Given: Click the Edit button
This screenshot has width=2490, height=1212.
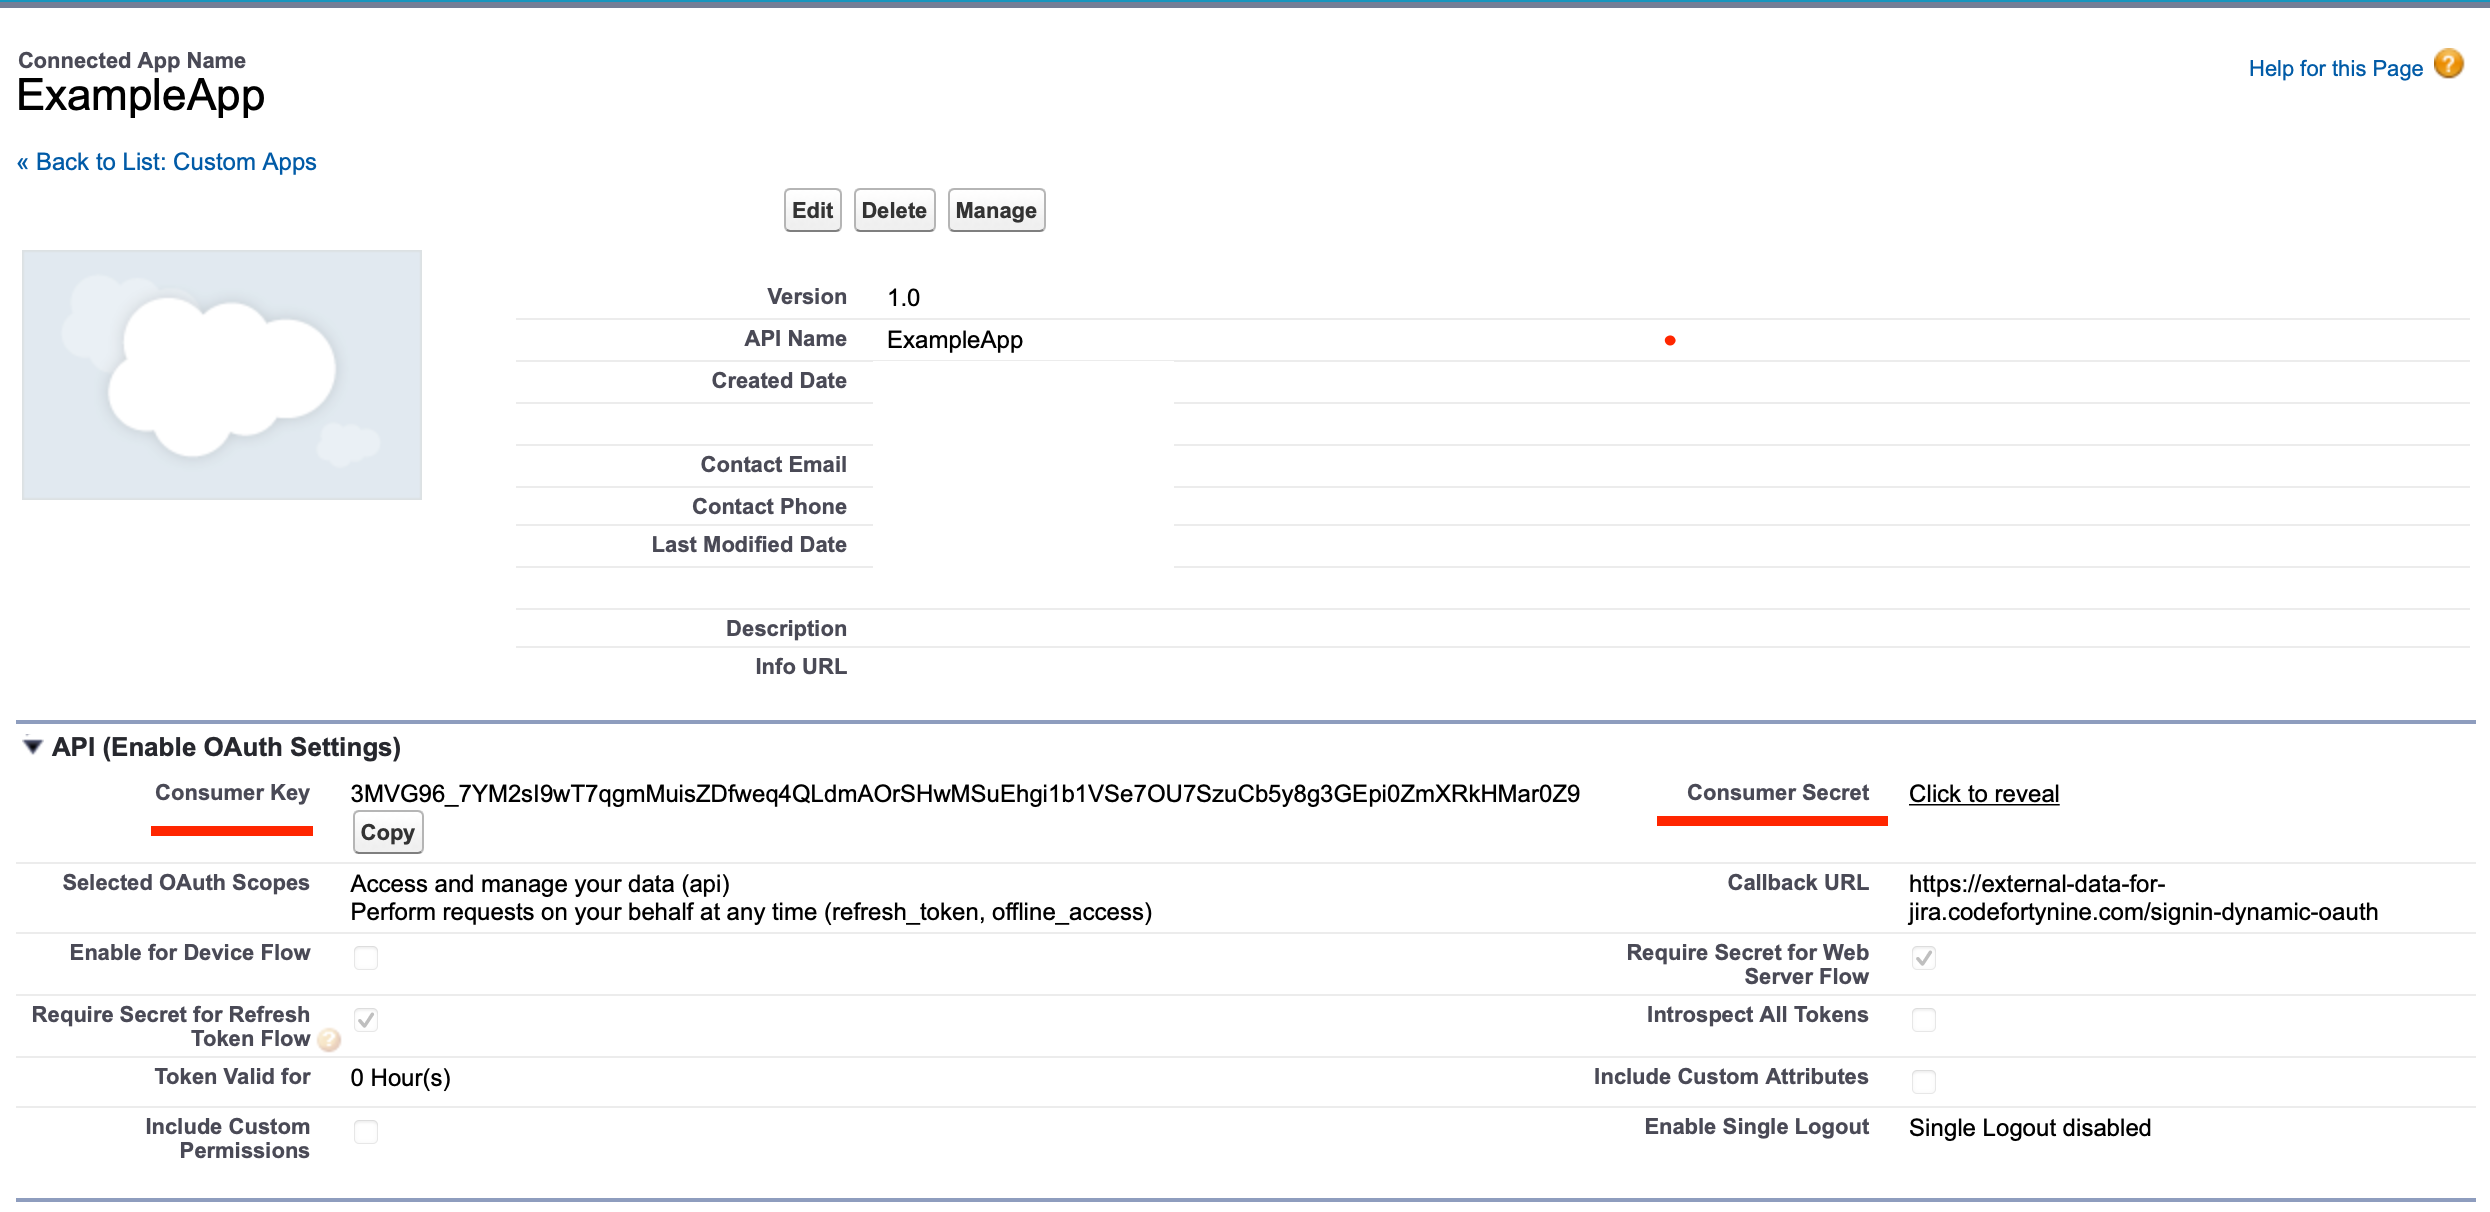Looking at the screenshot, I should click(811, 210).
